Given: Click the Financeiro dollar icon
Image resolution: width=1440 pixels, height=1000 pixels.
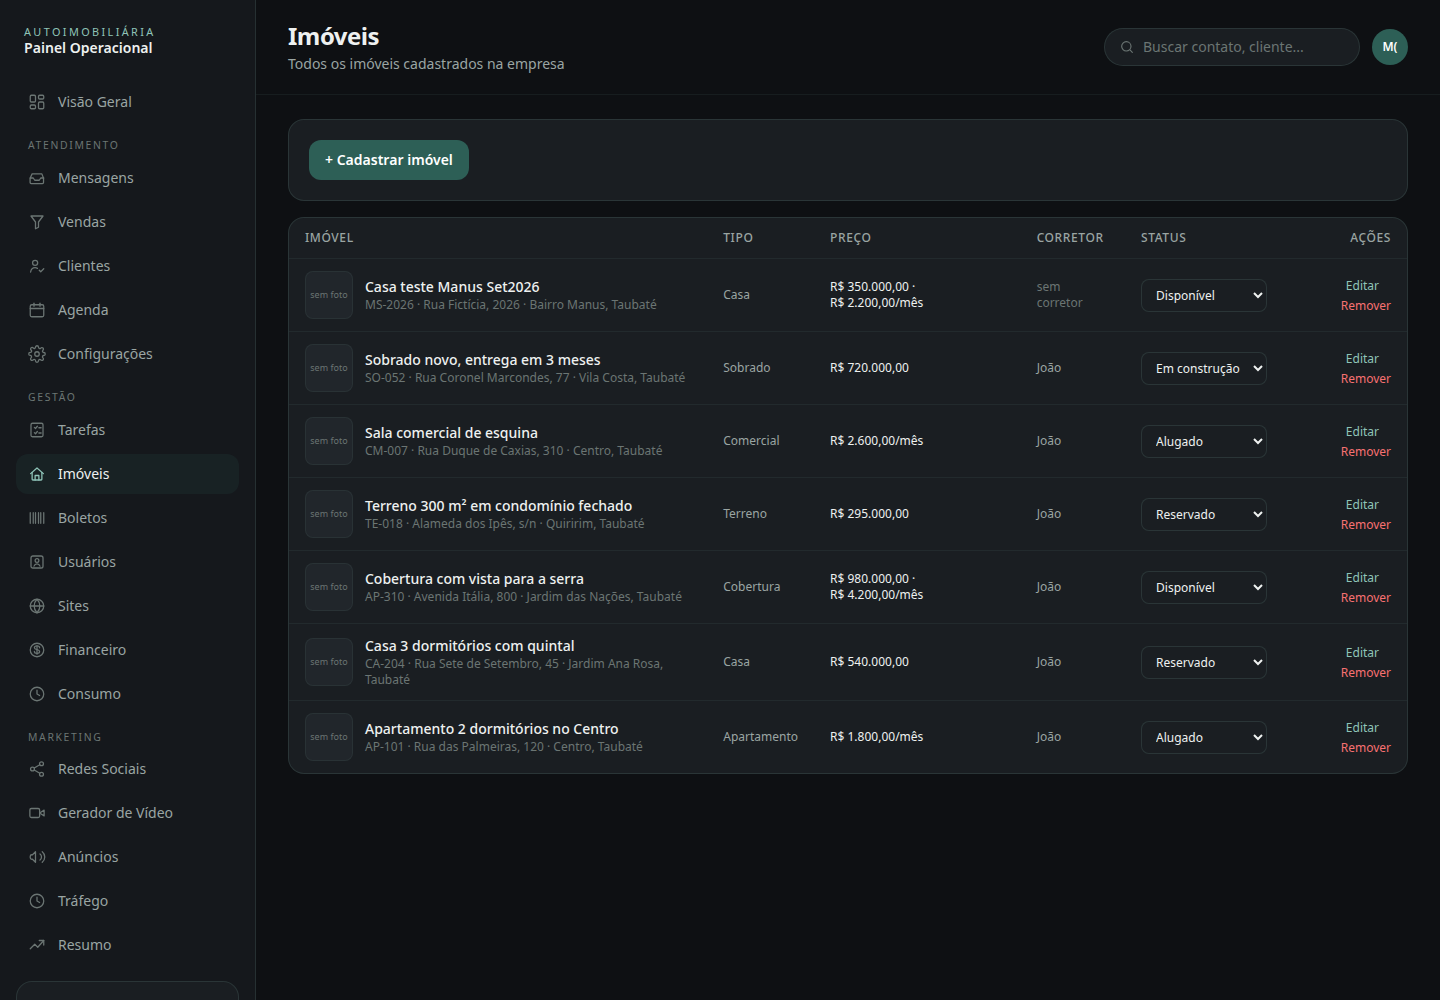Looking at the screenshot, I should (x=37, y=650).
